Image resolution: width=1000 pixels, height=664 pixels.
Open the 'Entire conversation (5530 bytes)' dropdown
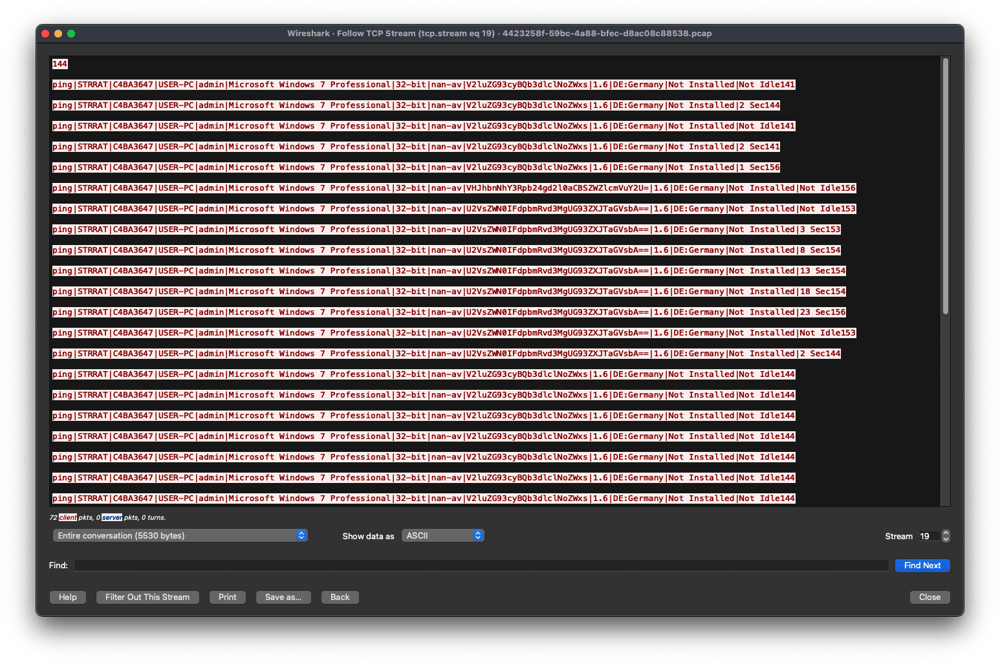click(x=180, y=536)
